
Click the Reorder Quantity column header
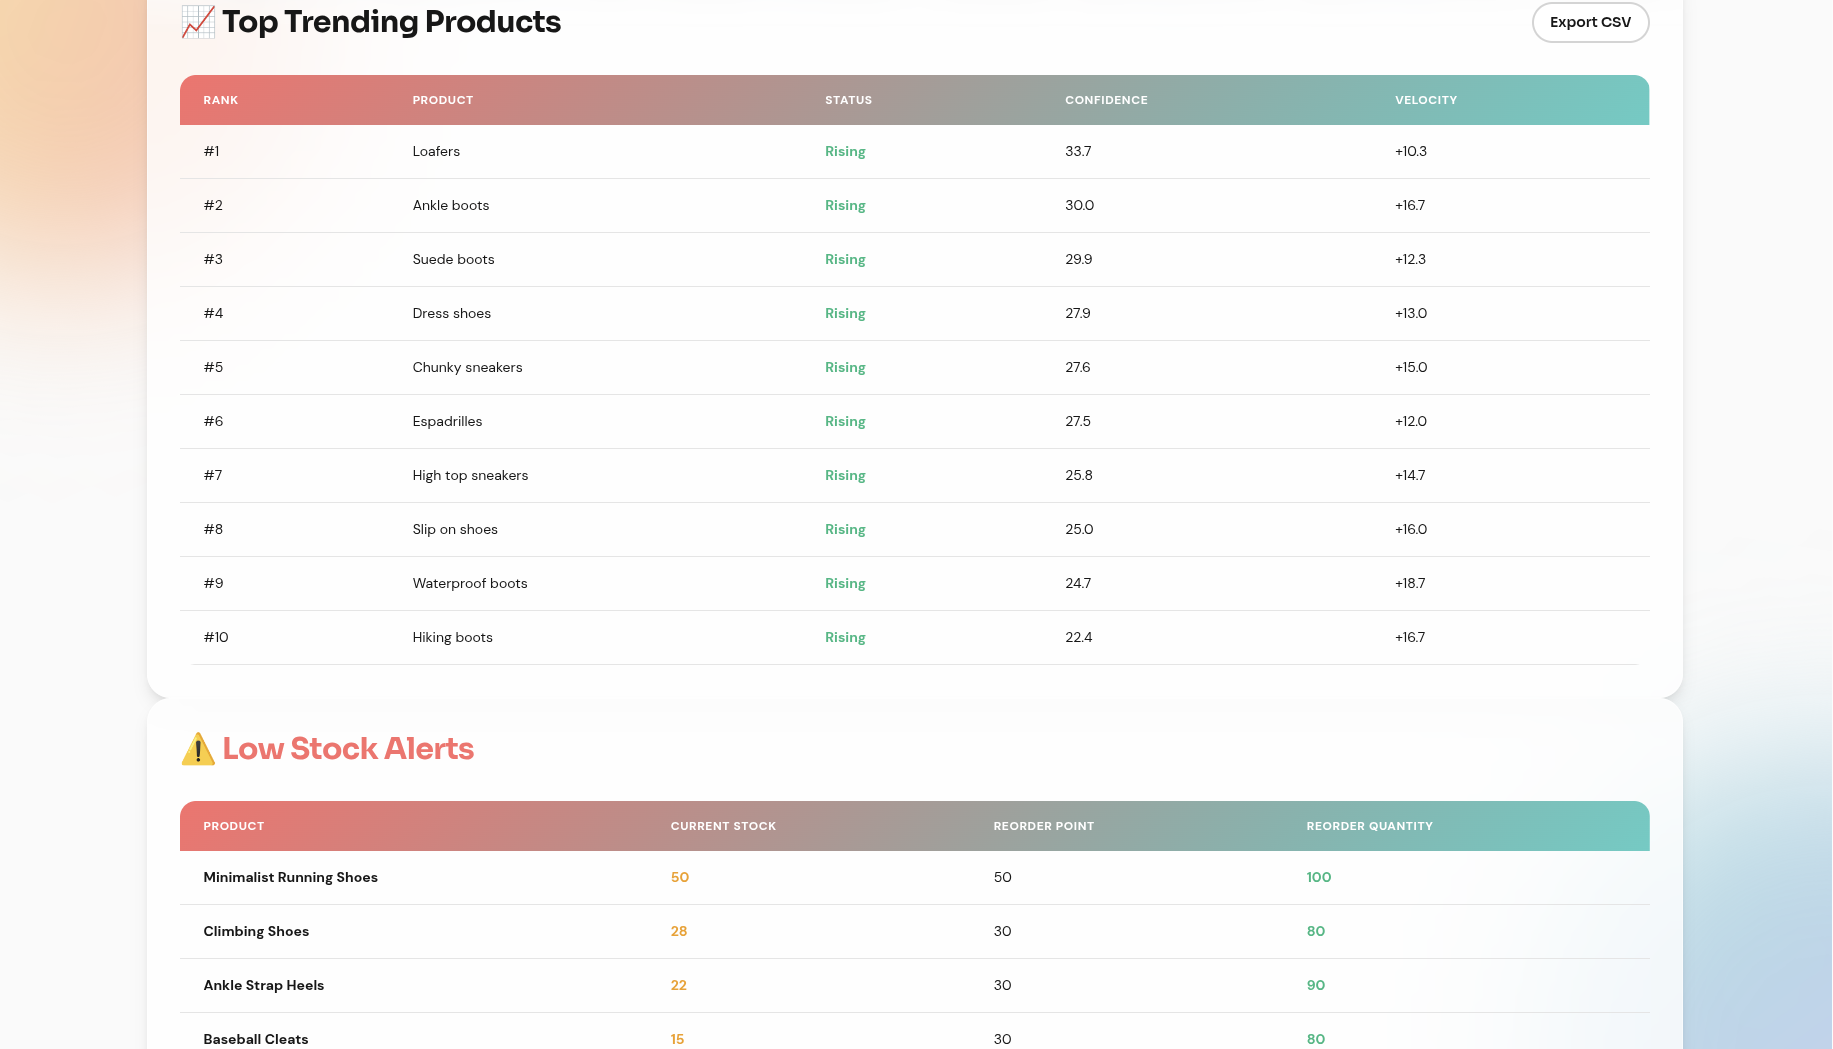1369,826
